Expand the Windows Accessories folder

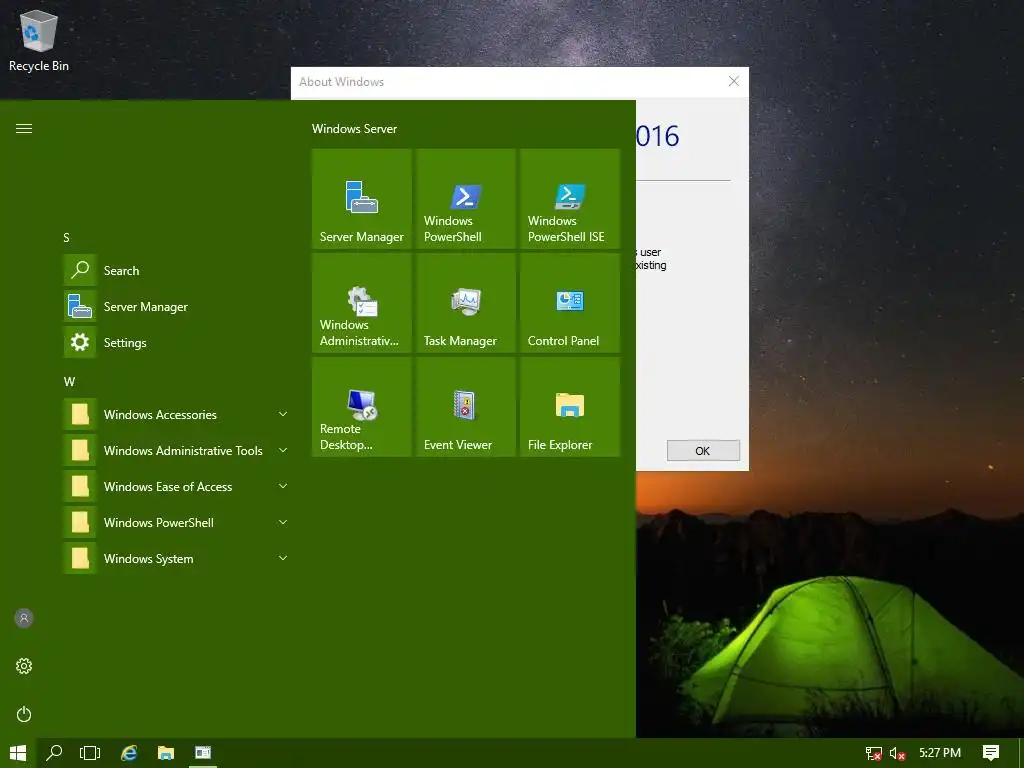tap(178, 414)
